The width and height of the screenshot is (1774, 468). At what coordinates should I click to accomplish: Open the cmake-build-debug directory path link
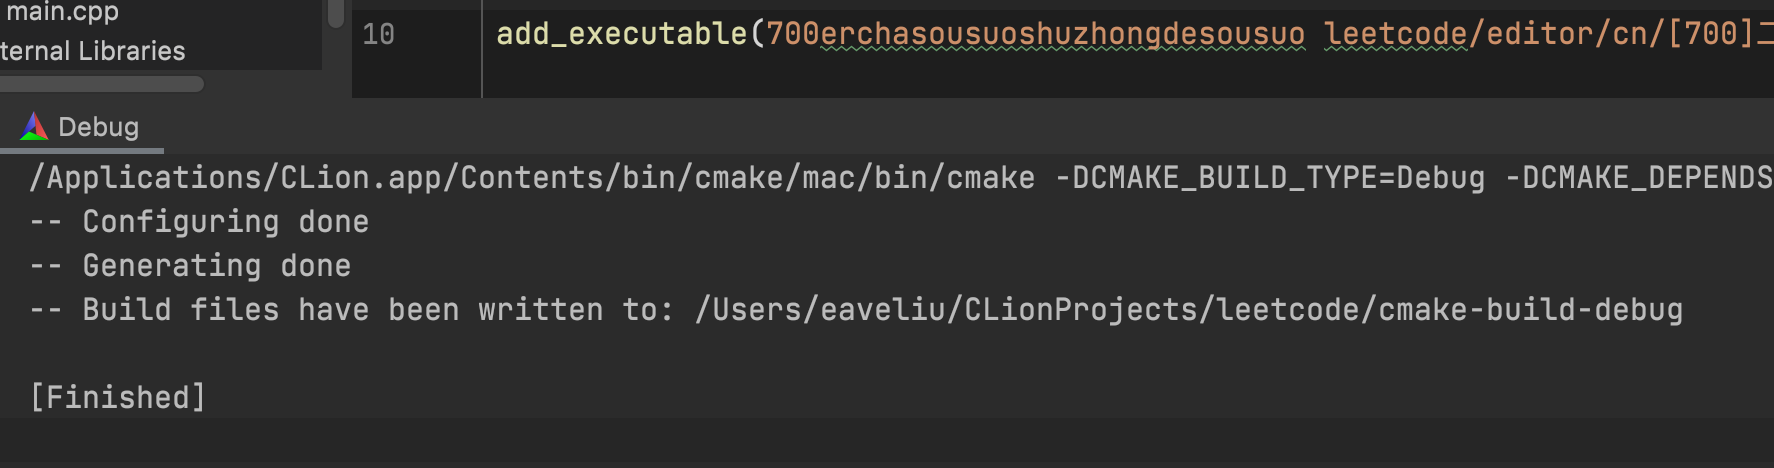click(1189, 310)
